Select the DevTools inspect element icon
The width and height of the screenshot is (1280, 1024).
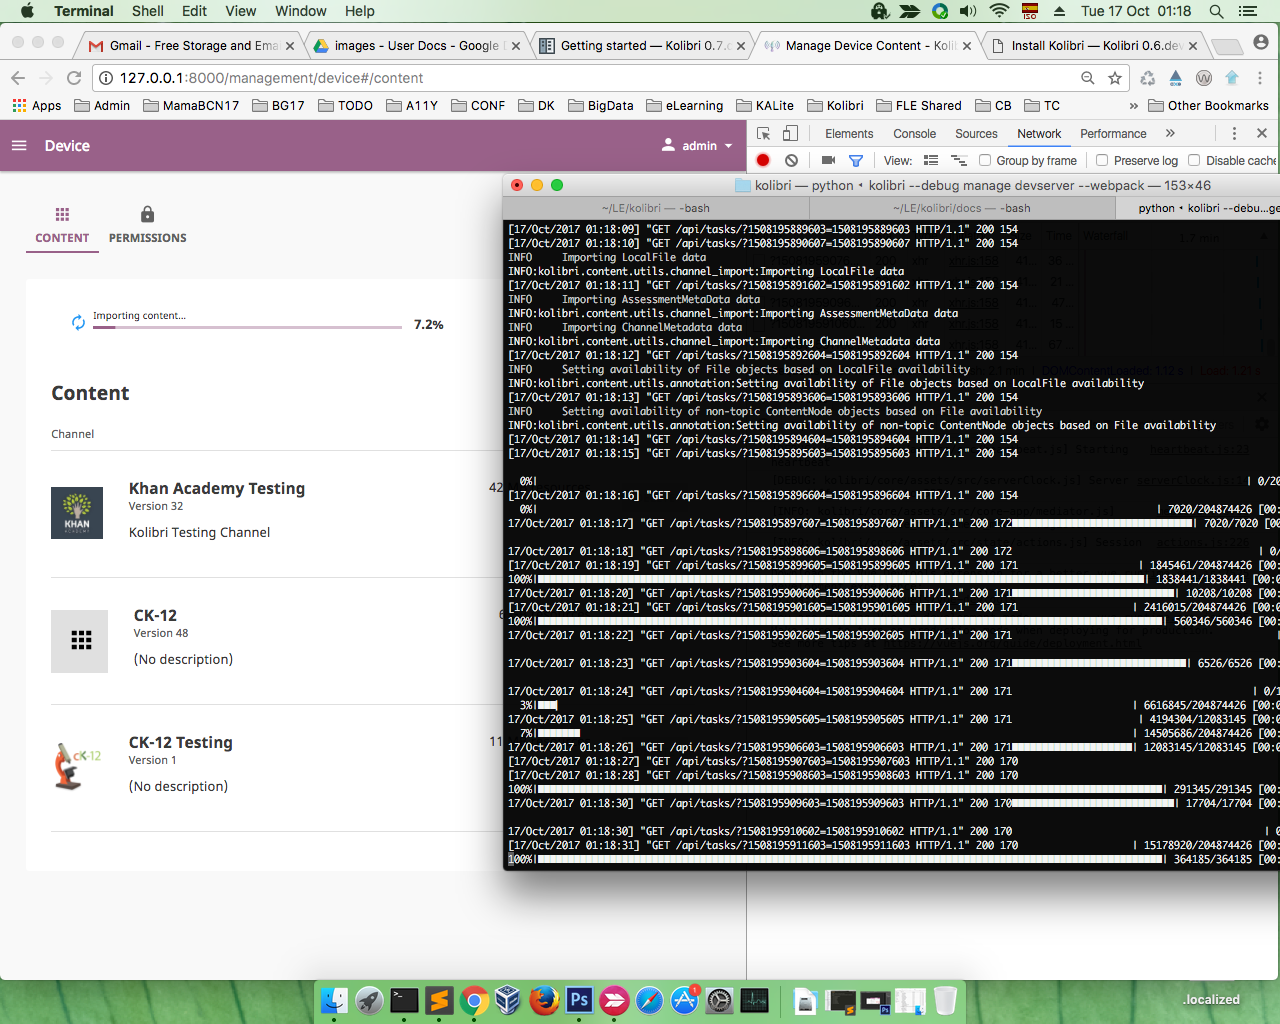764,134
